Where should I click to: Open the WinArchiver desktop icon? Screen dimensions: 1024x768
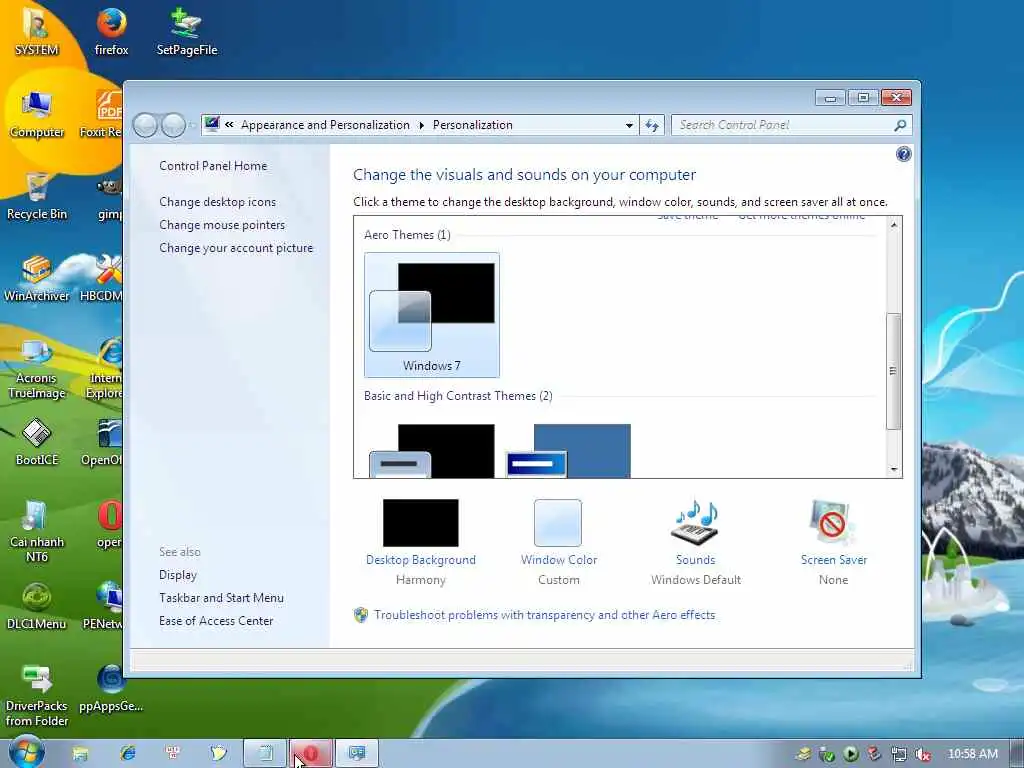point(37,278)
